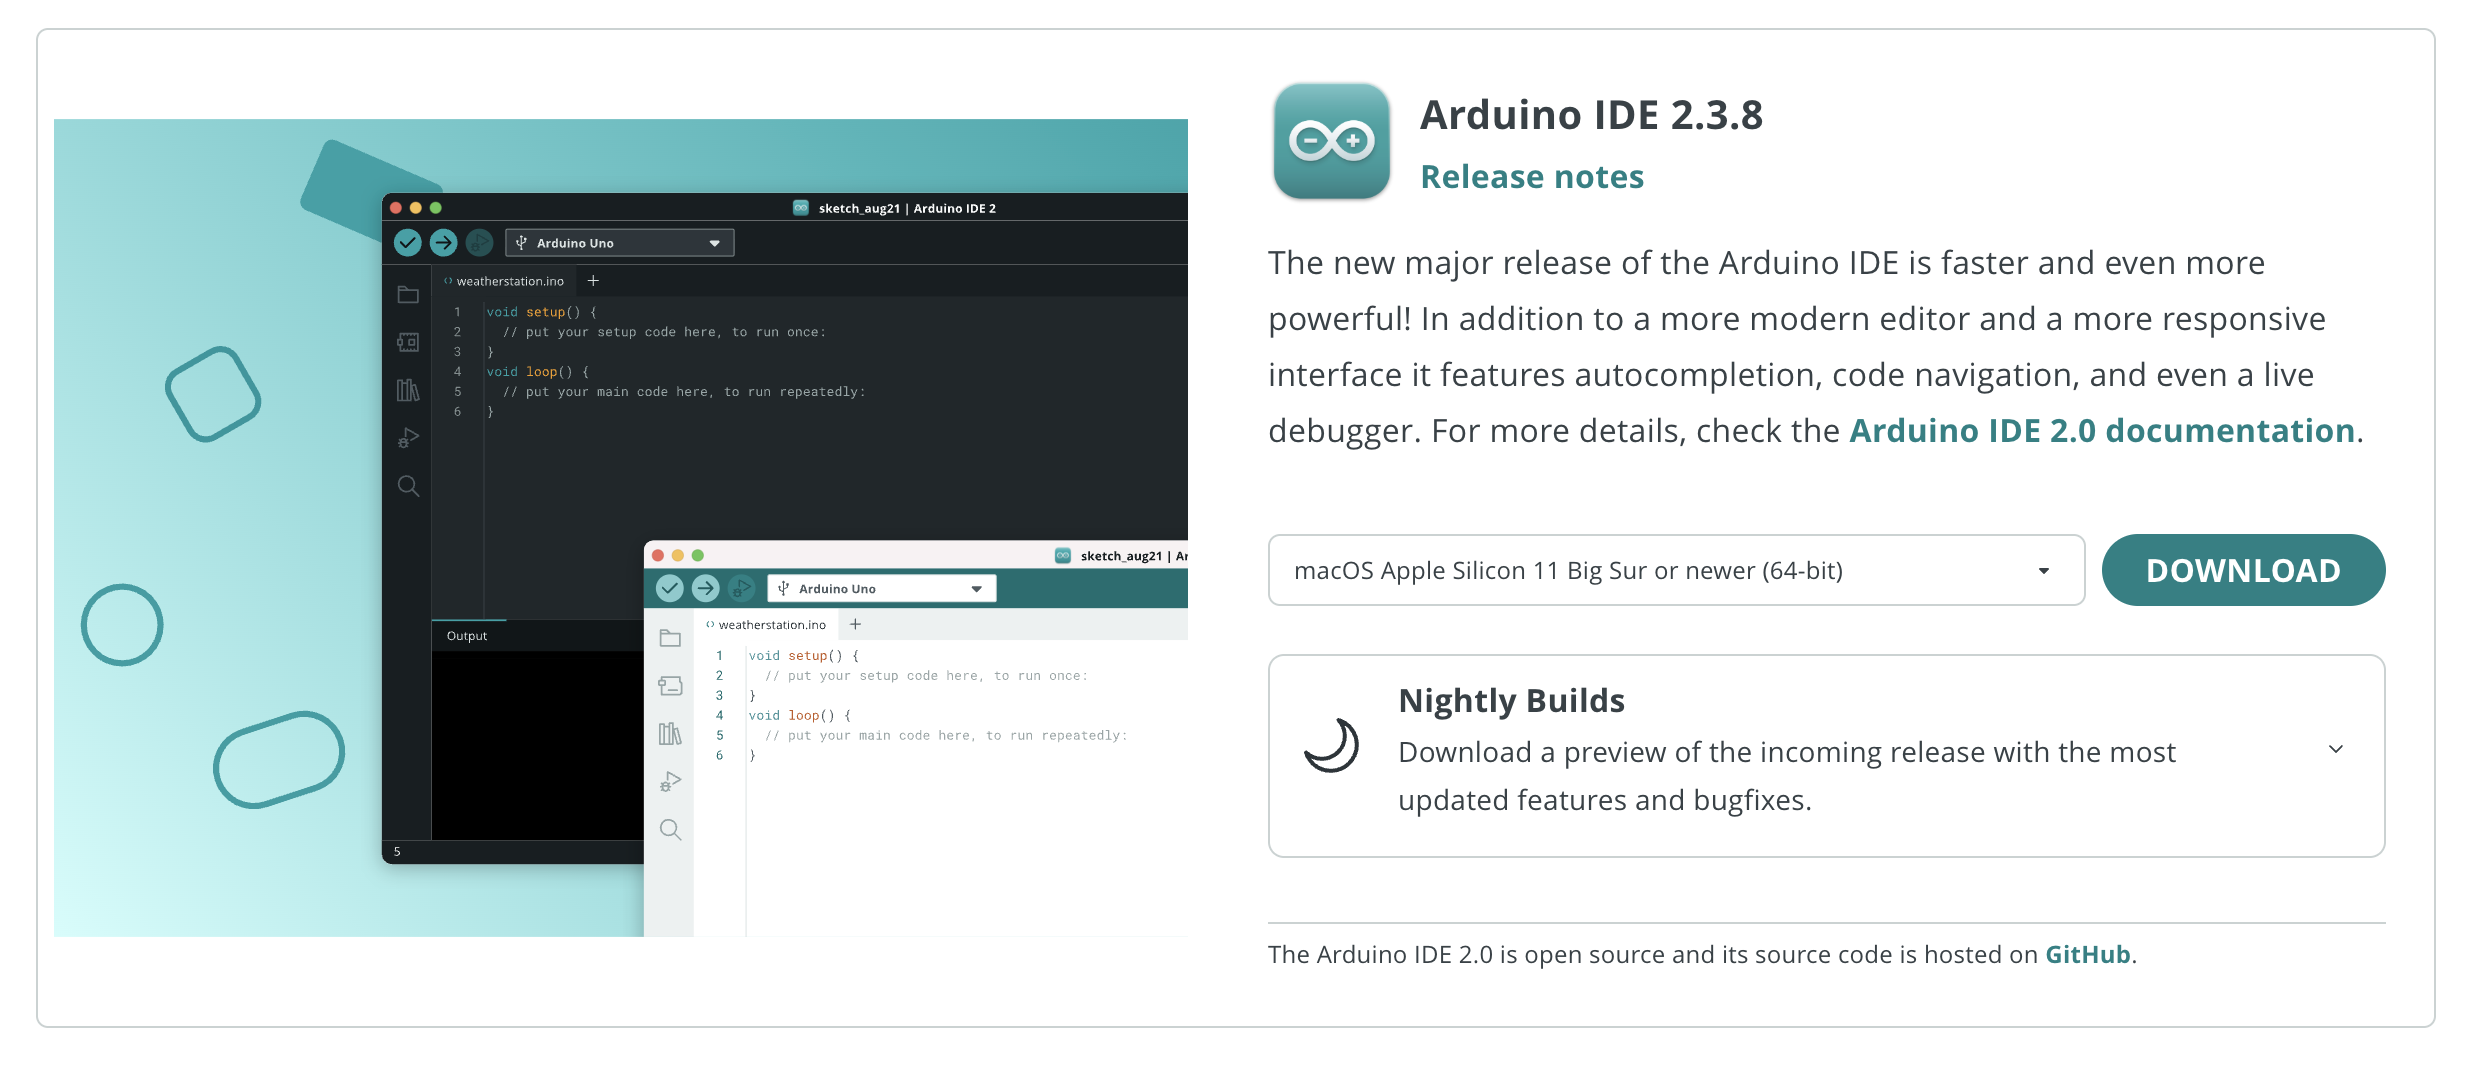
Task: Open the Arduino Uno board selector dropdown
Action: coord(618,242)
